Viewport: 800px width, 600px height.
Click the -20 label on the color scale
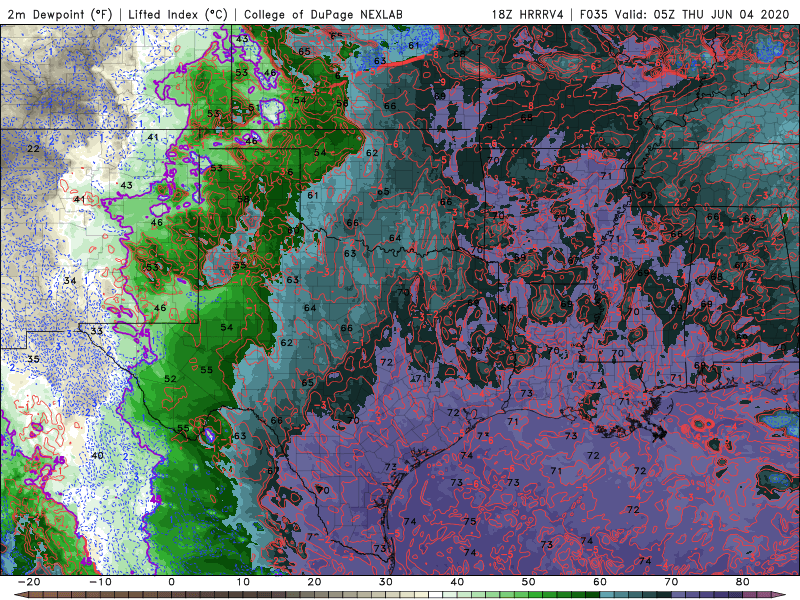[29, 582]
